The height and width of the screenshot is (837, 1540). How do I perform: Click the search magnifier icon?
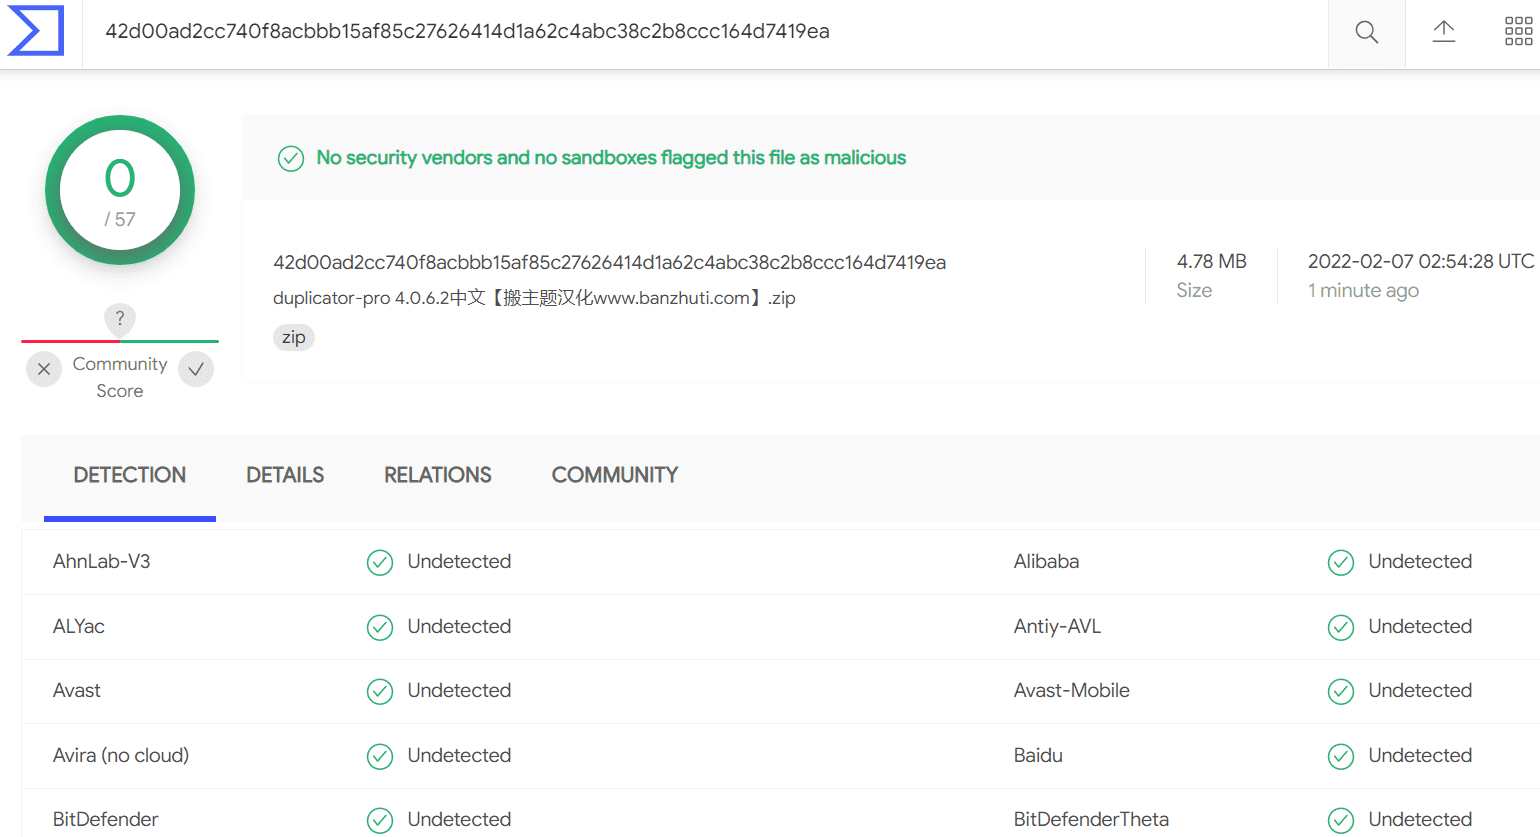pos(1366,33)
